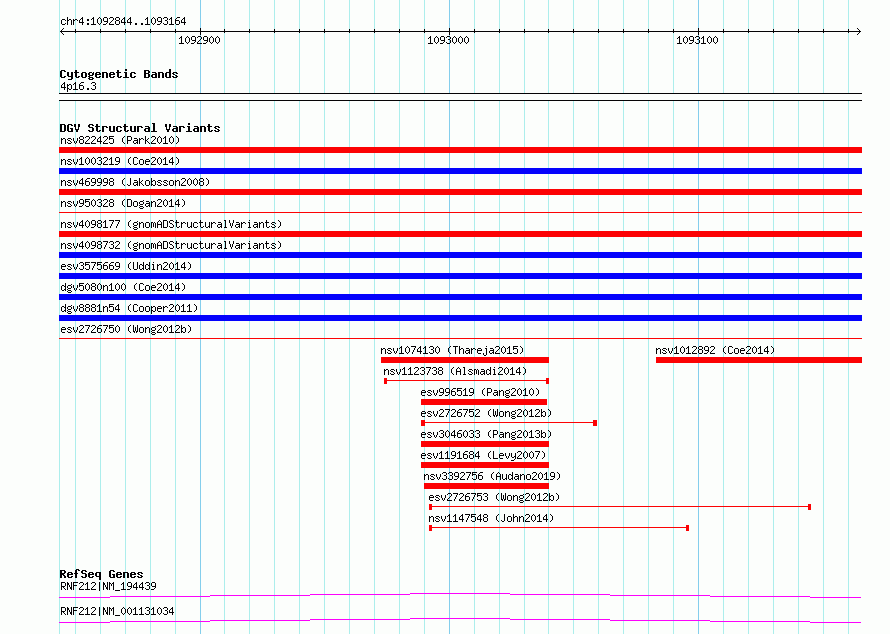Click the blue dgv8881n54 variant bar
Image resolution: width=890 pixels, height=634 pixels.
(x=460, y=318)
